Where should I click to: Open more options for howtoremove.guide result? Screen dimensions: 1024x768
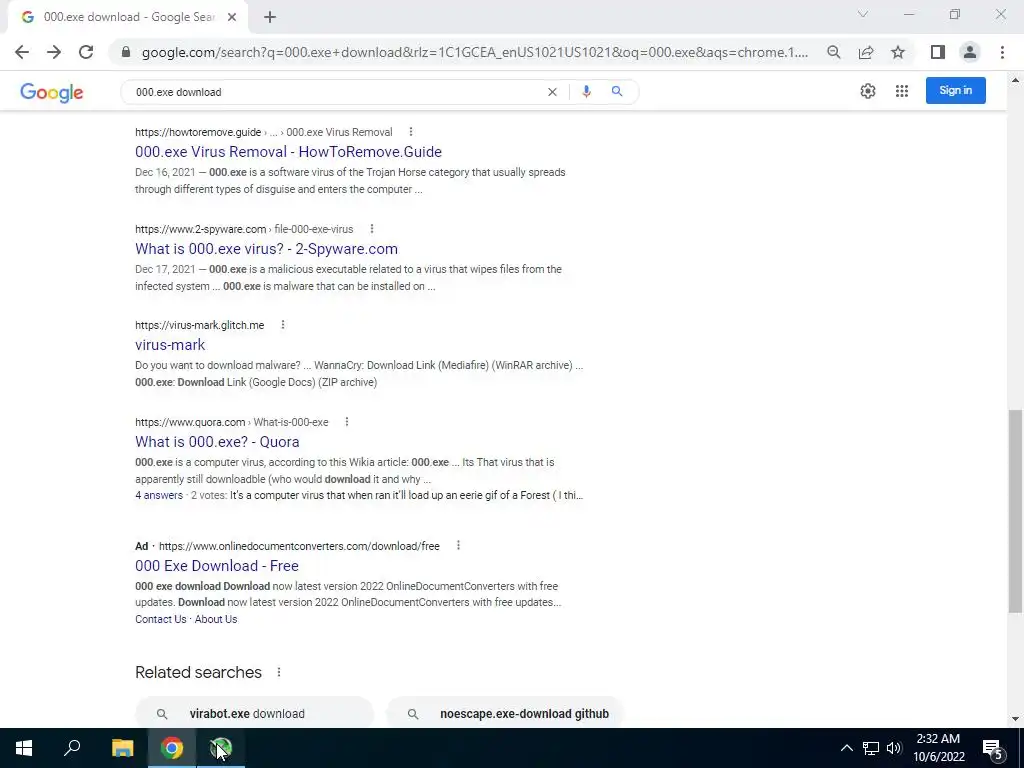click(x=410, y=132)
